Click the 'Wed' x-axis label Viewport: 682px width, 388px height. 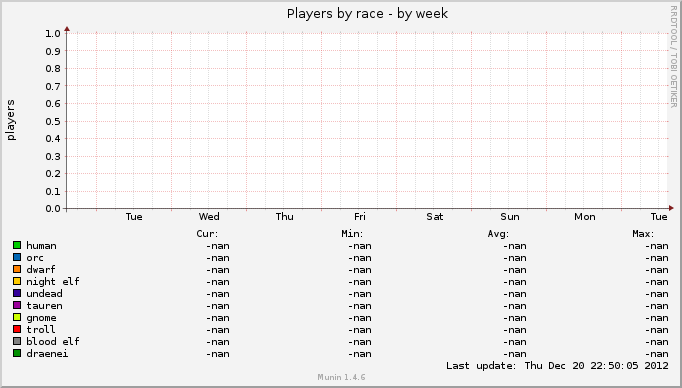209,217
